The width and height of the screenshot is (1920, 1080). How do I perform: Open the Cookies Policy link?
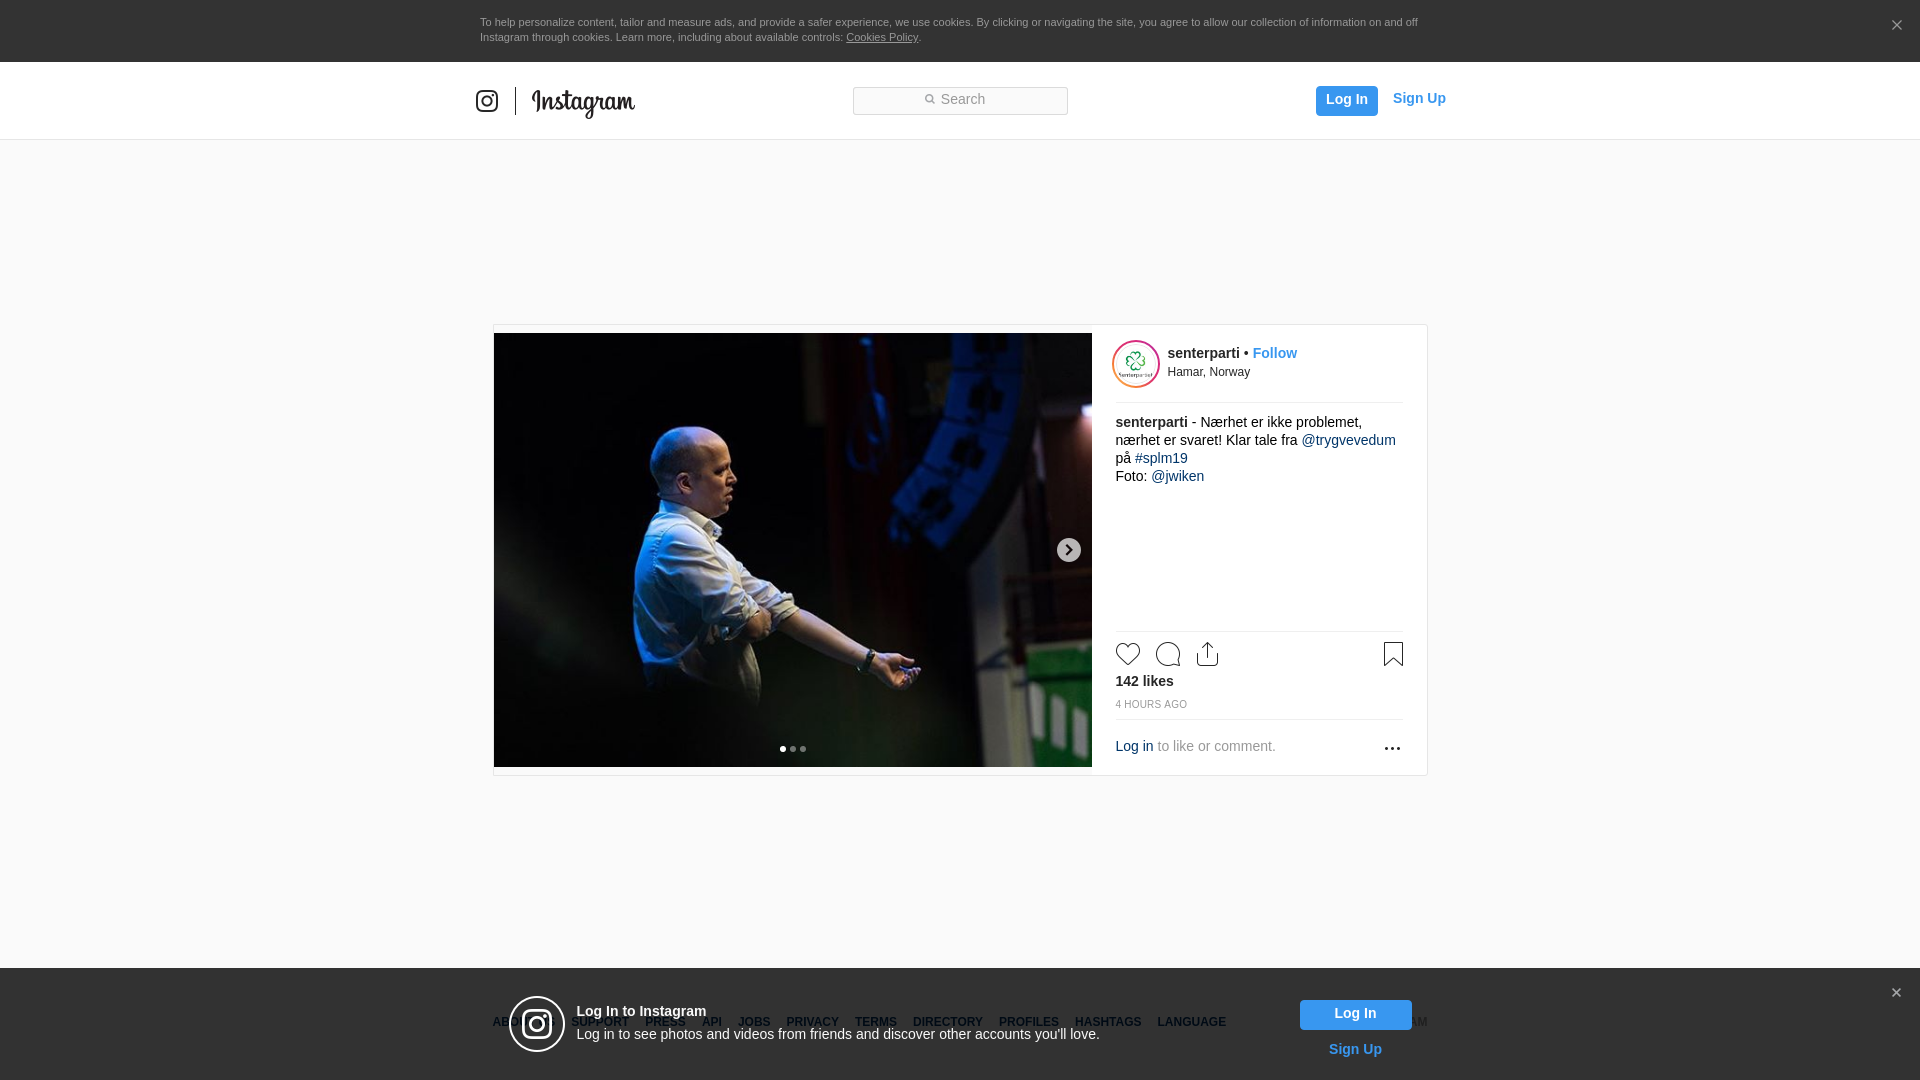tap(881, 37)
